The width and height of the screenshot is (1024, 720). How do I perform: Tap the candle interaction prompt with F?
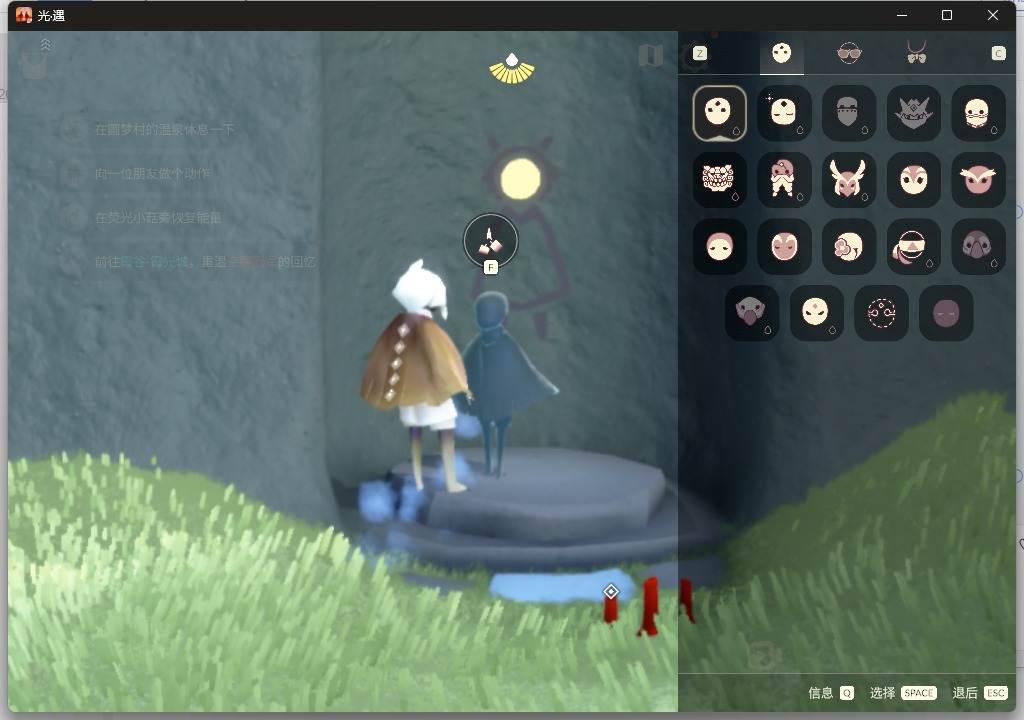point(490,244)
